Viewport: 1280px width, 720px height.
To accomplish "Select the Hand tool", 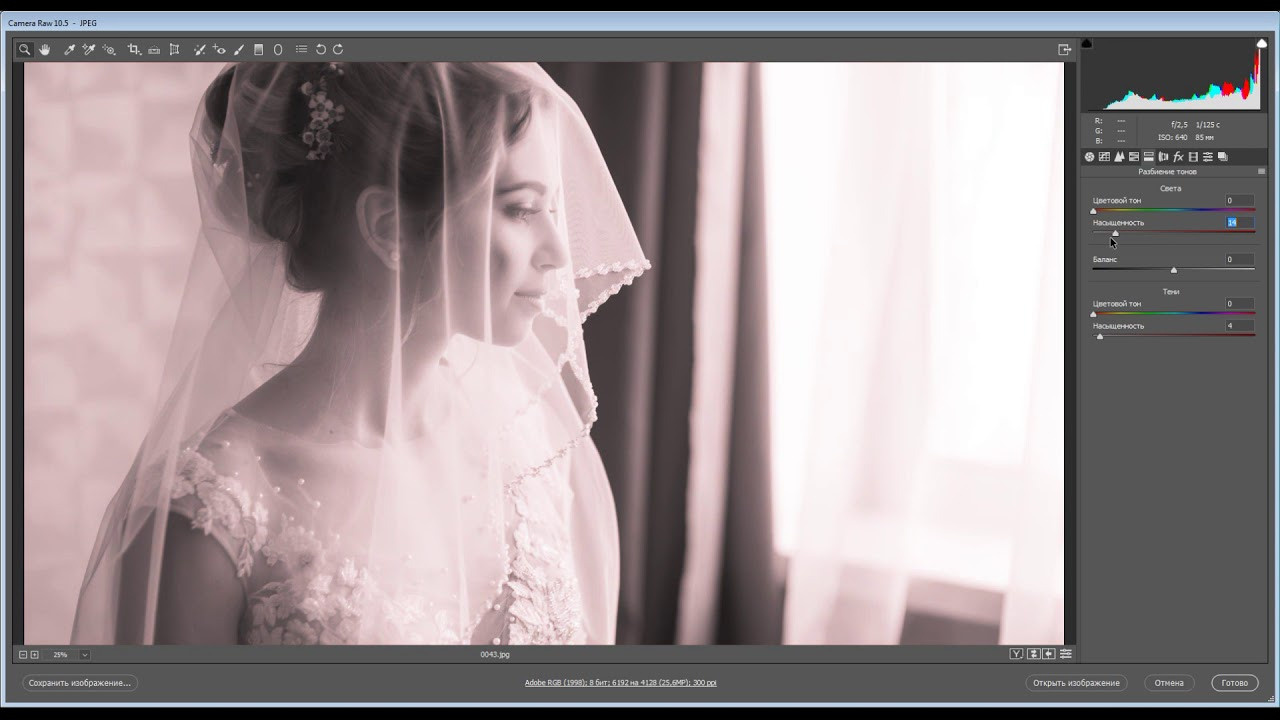I will pos(45,49).
